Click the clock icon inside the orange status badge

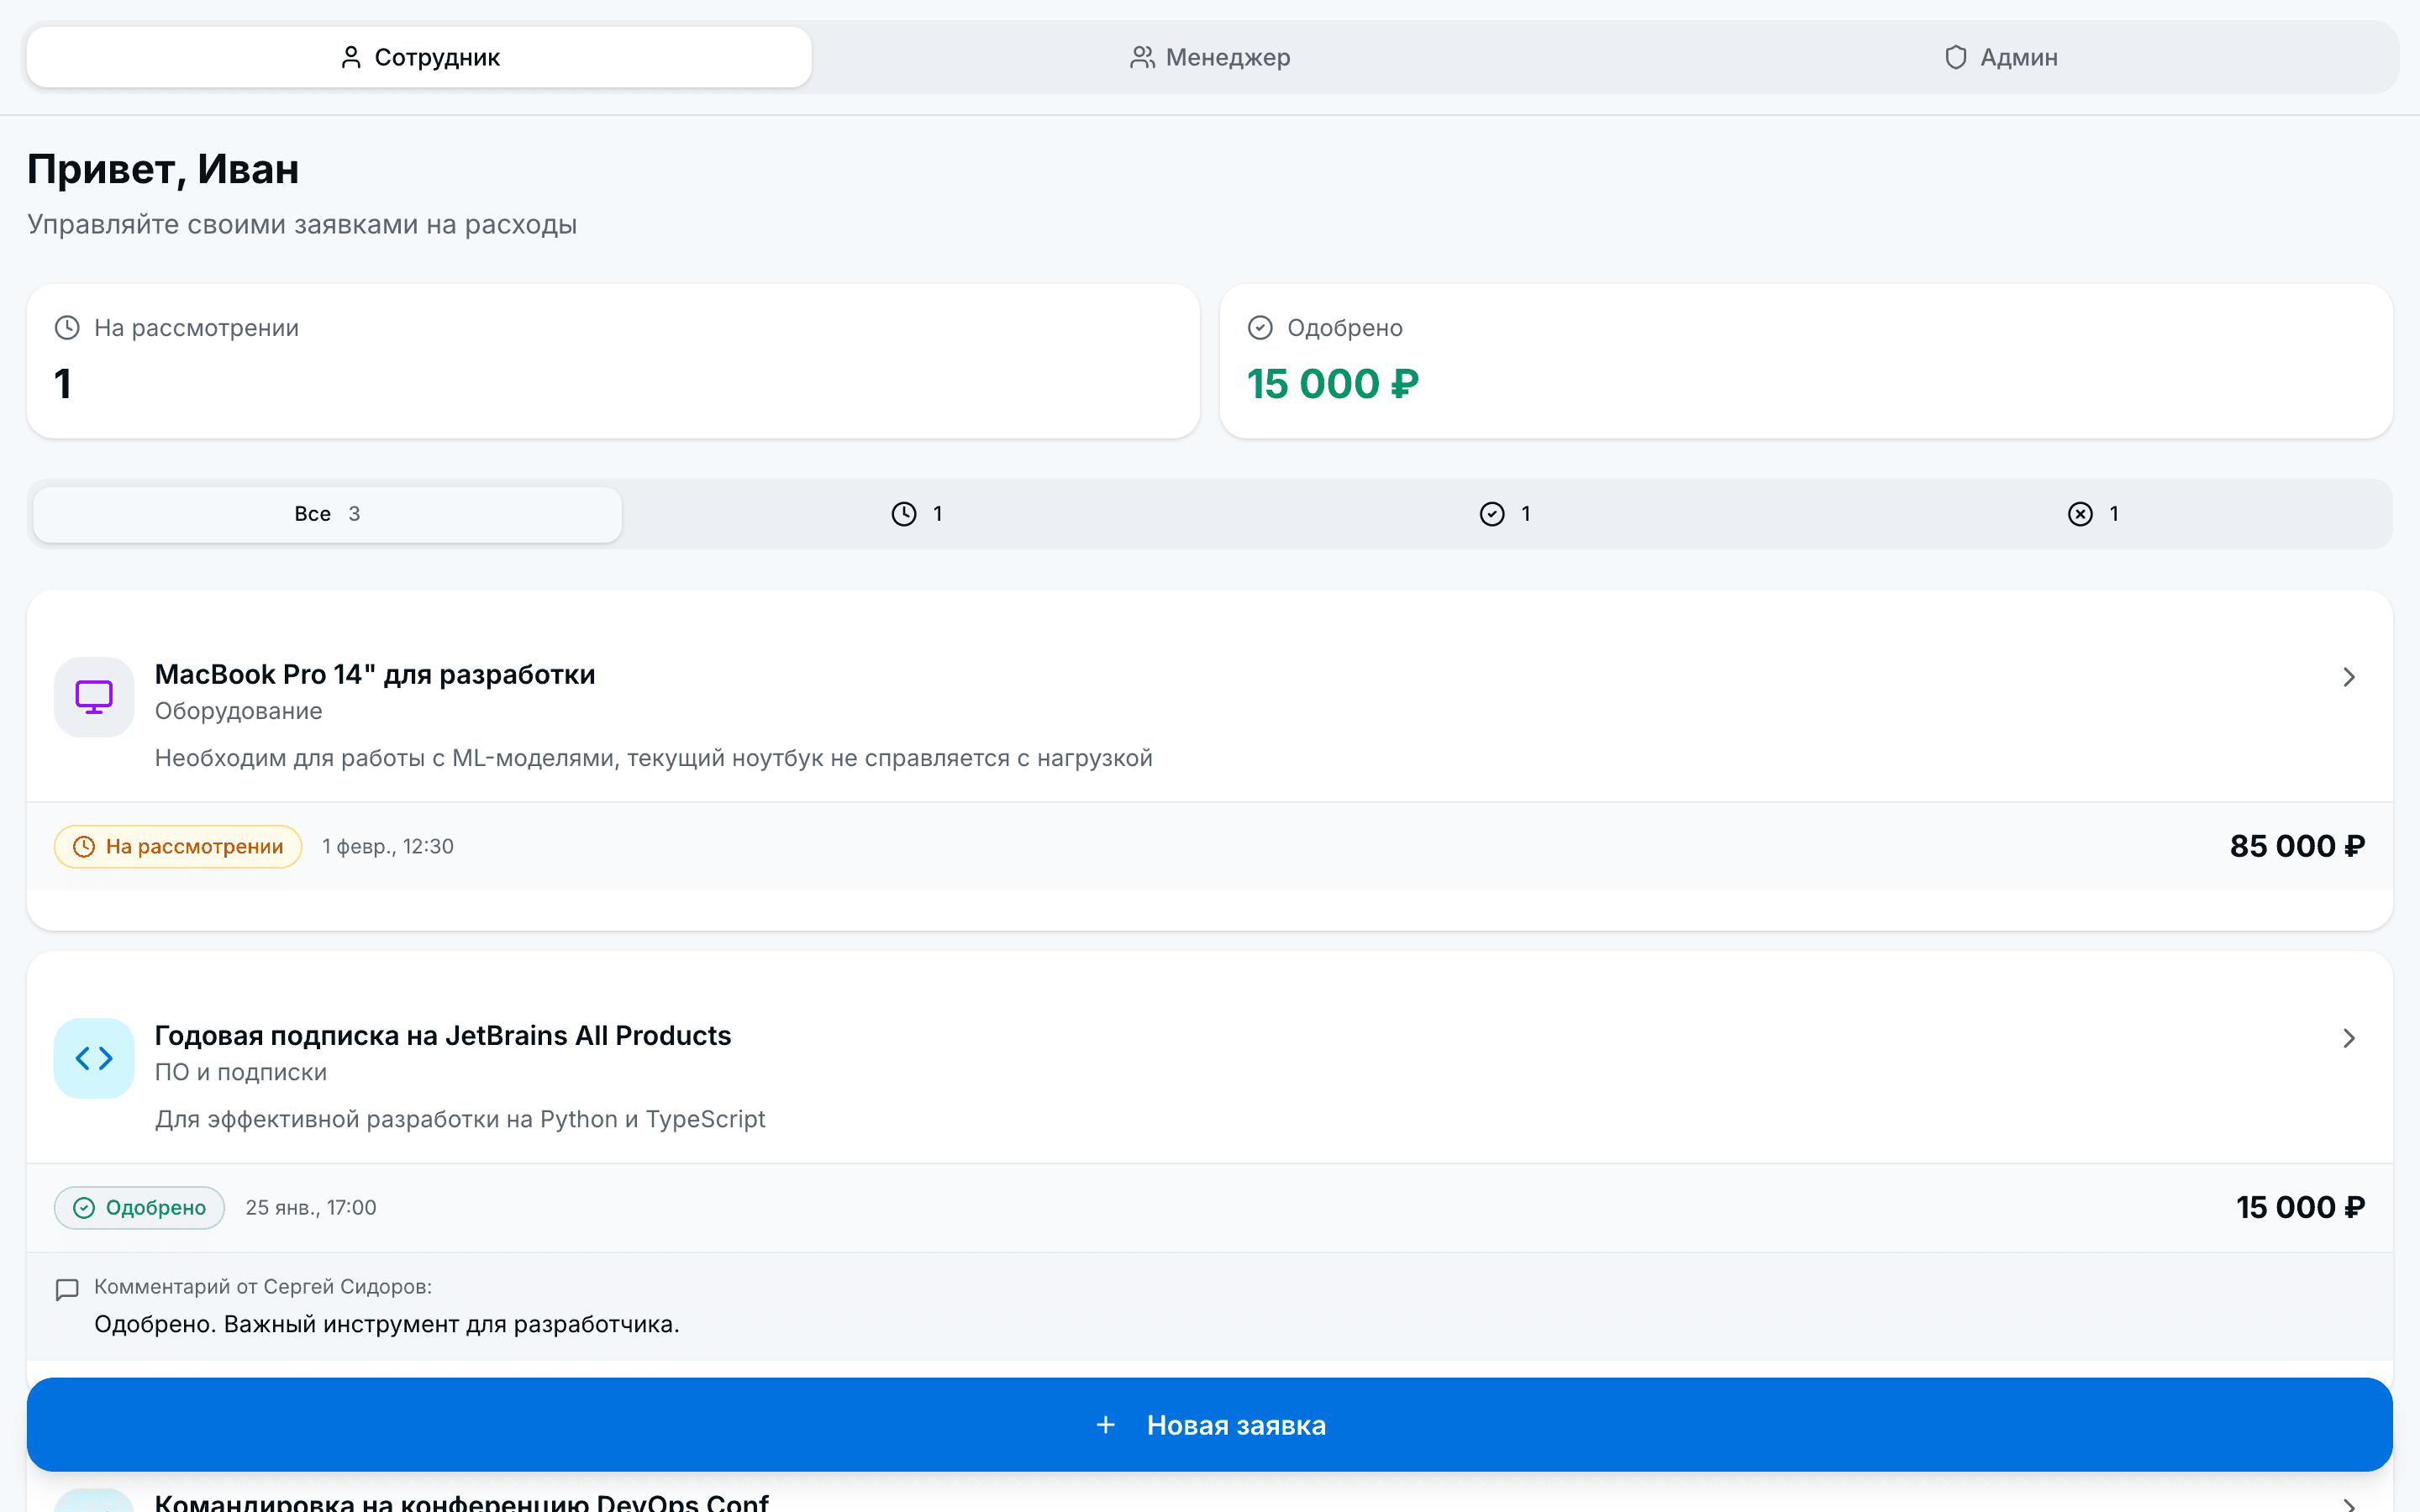pyautogui.click(x=84, y=846)
